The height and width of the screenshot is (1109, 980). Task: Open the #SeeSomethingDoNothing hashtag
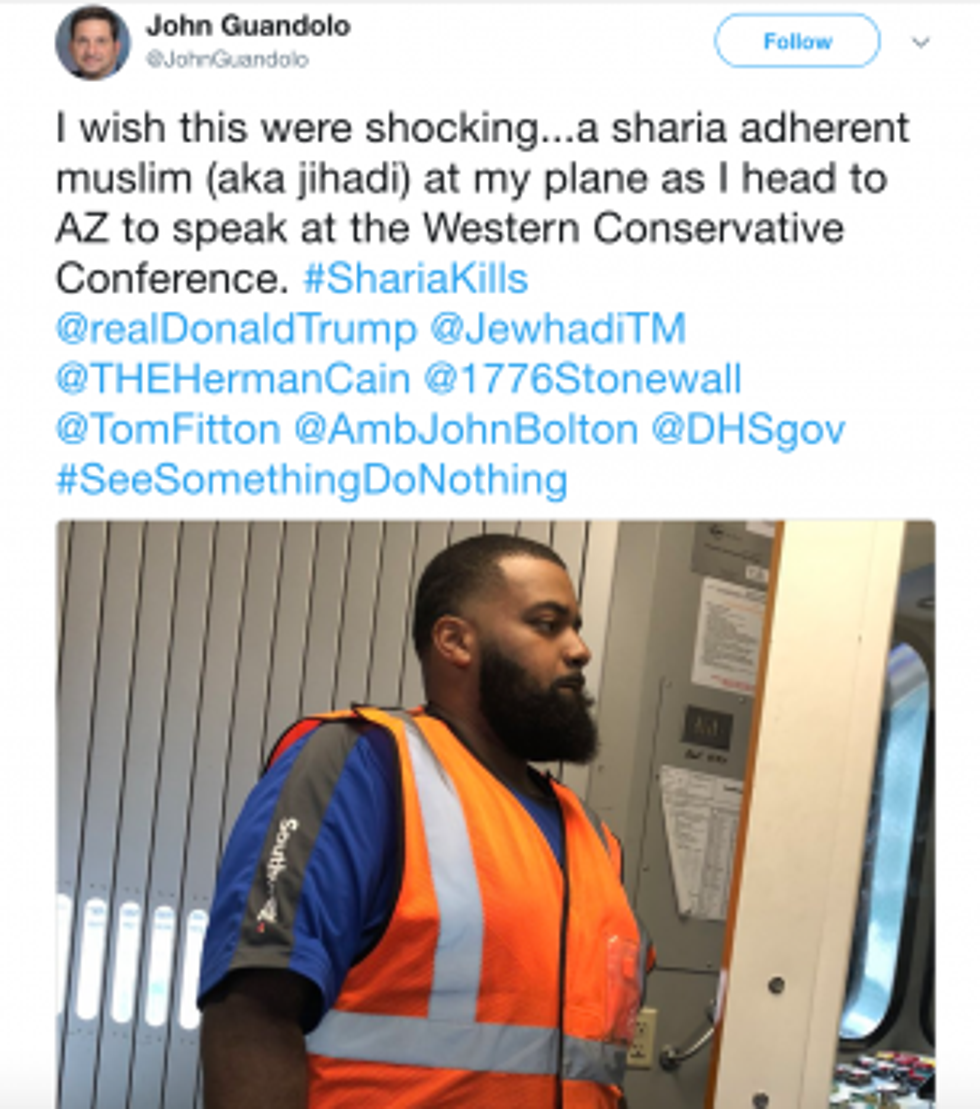[x=312, y=480]
